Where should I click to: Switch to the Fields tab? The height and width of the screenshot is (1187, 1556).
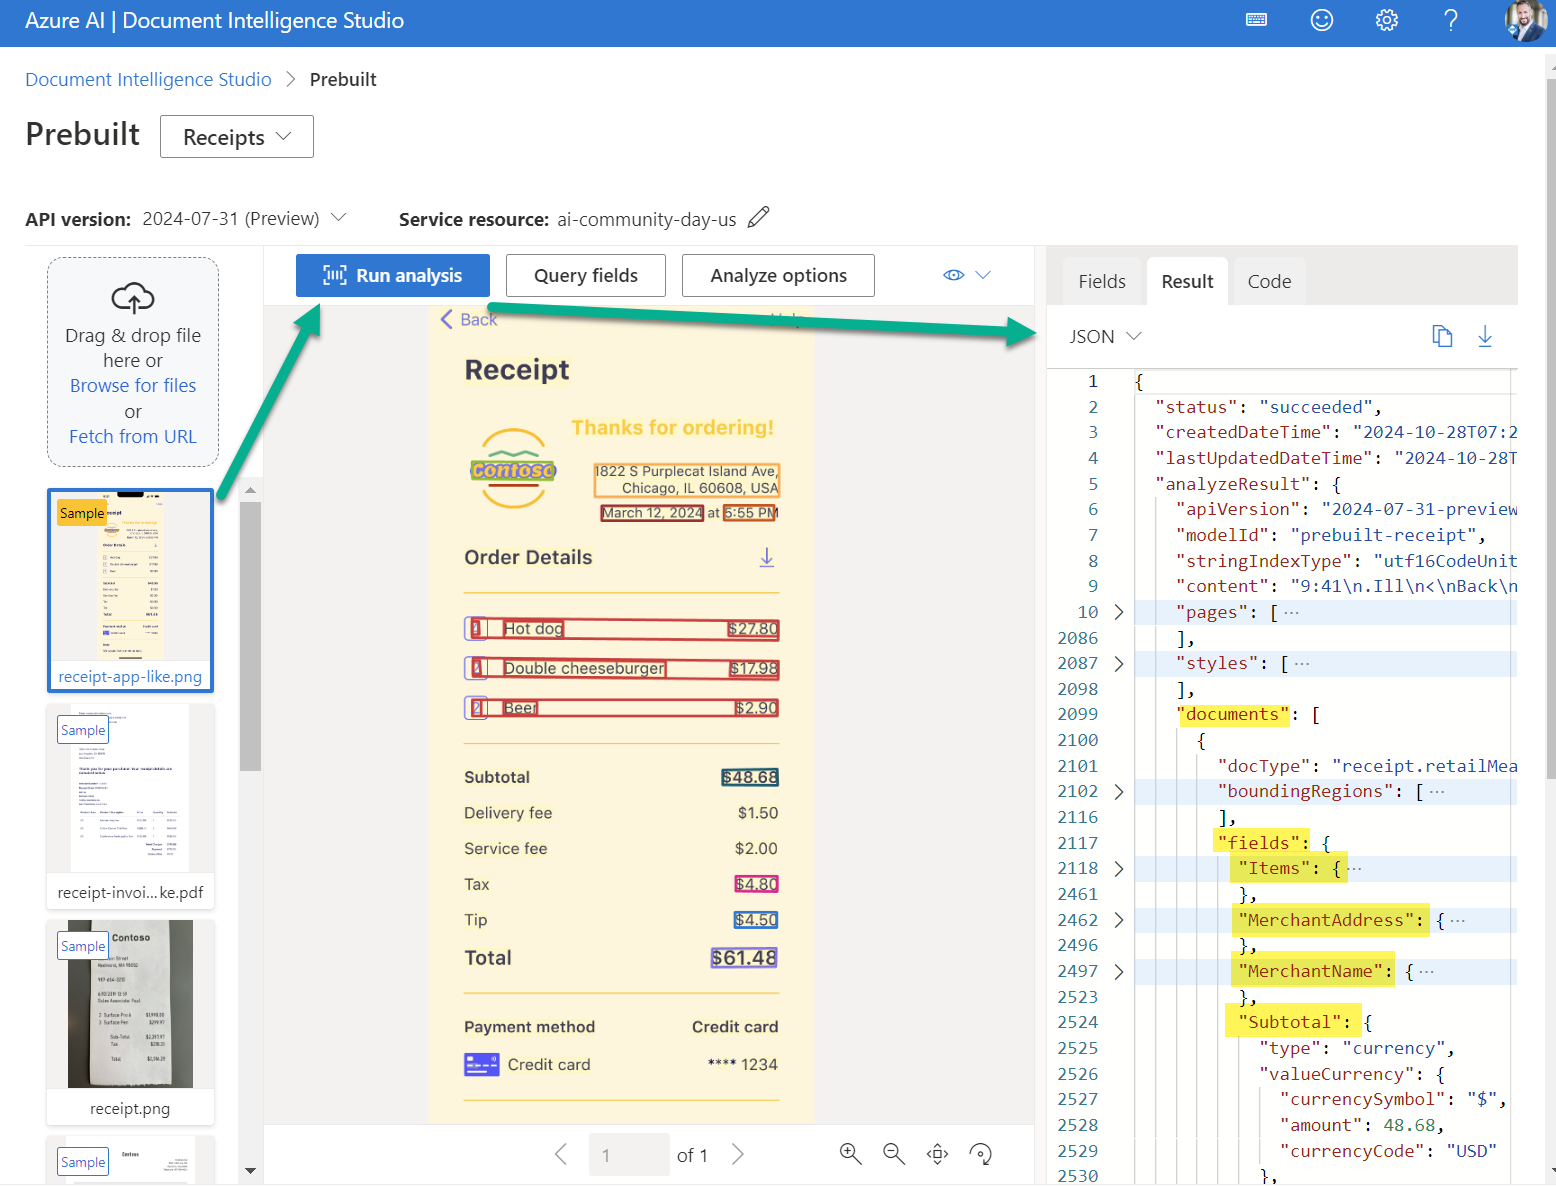point(1101,281)
